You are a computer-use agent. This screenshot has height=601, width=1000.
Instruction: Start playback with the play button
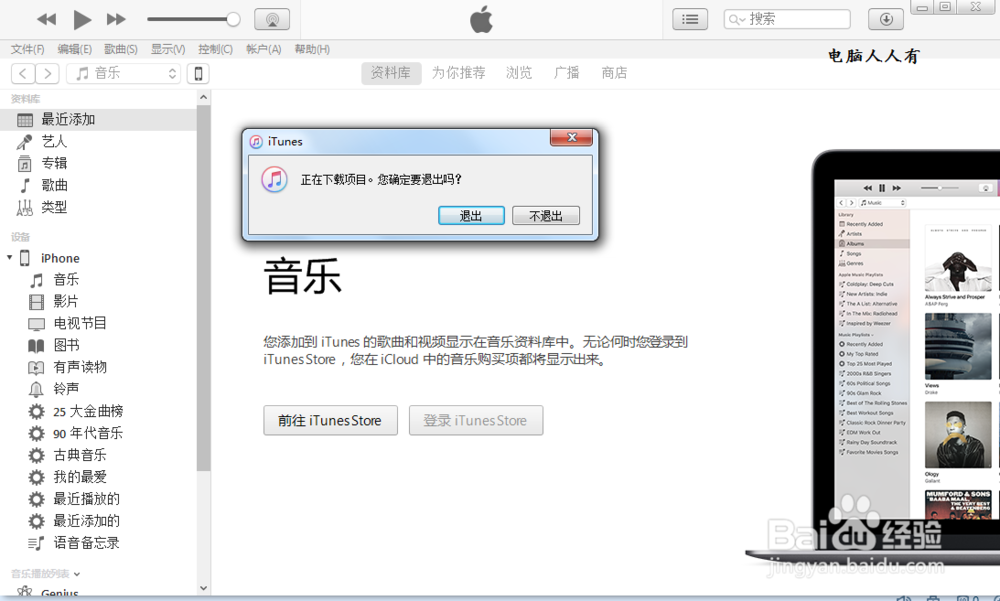(82, 20)
